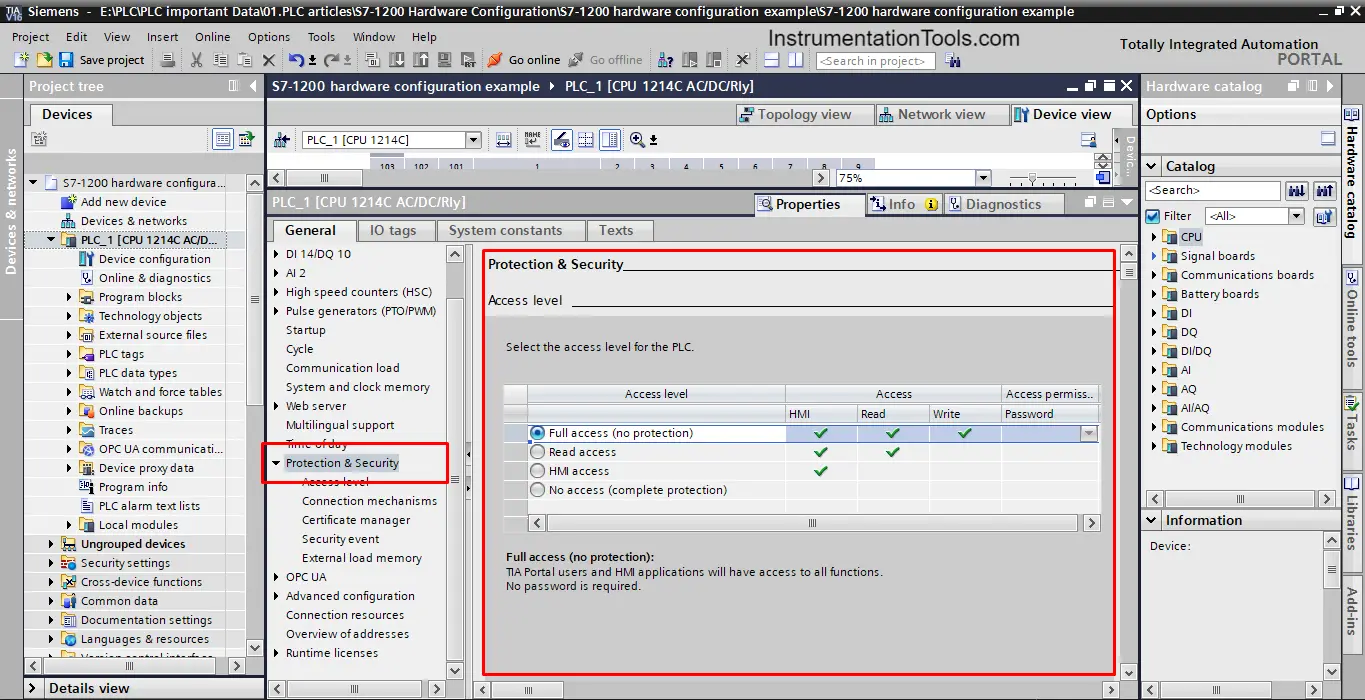Click the Zoom magnifier icon in device toolbar

pyautogui.click(x=637, y=140)
